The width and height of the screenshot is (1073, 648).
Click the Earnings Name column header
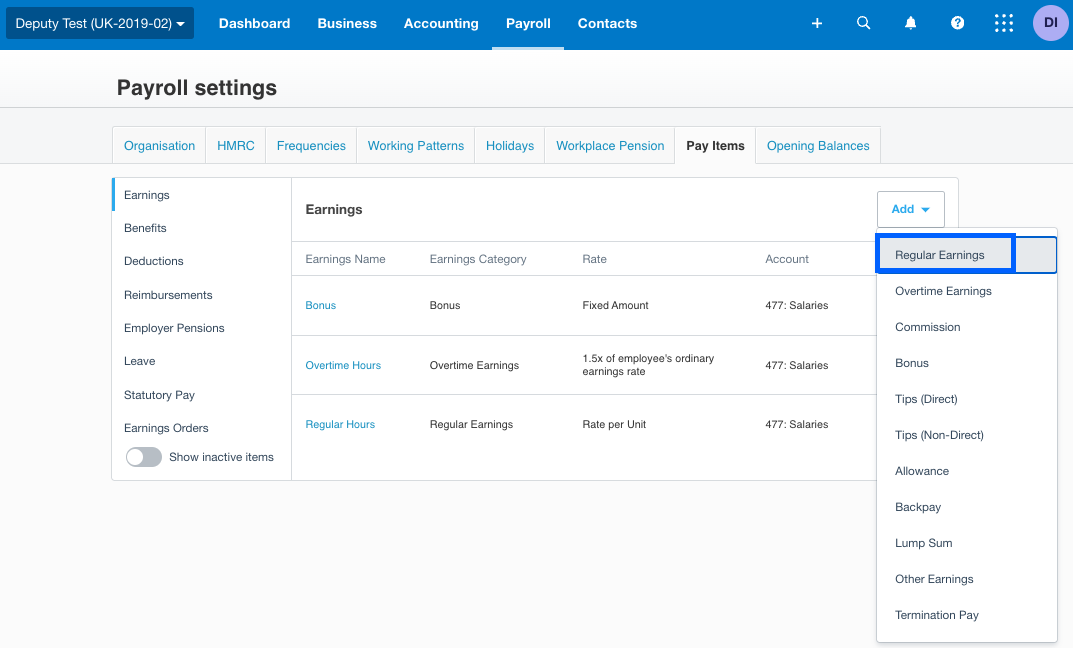point(345,259)
